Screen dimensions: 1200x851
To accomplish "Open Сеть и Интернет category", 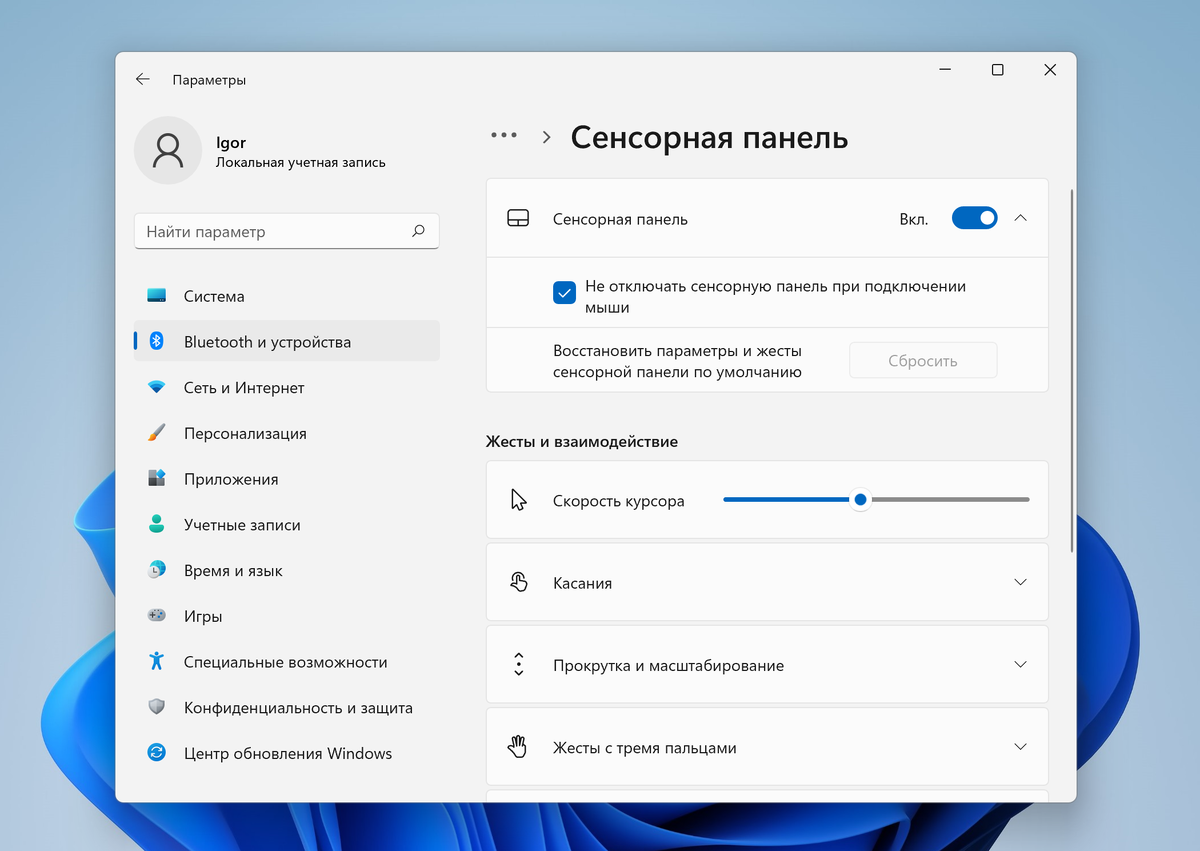I will point(287,387).
